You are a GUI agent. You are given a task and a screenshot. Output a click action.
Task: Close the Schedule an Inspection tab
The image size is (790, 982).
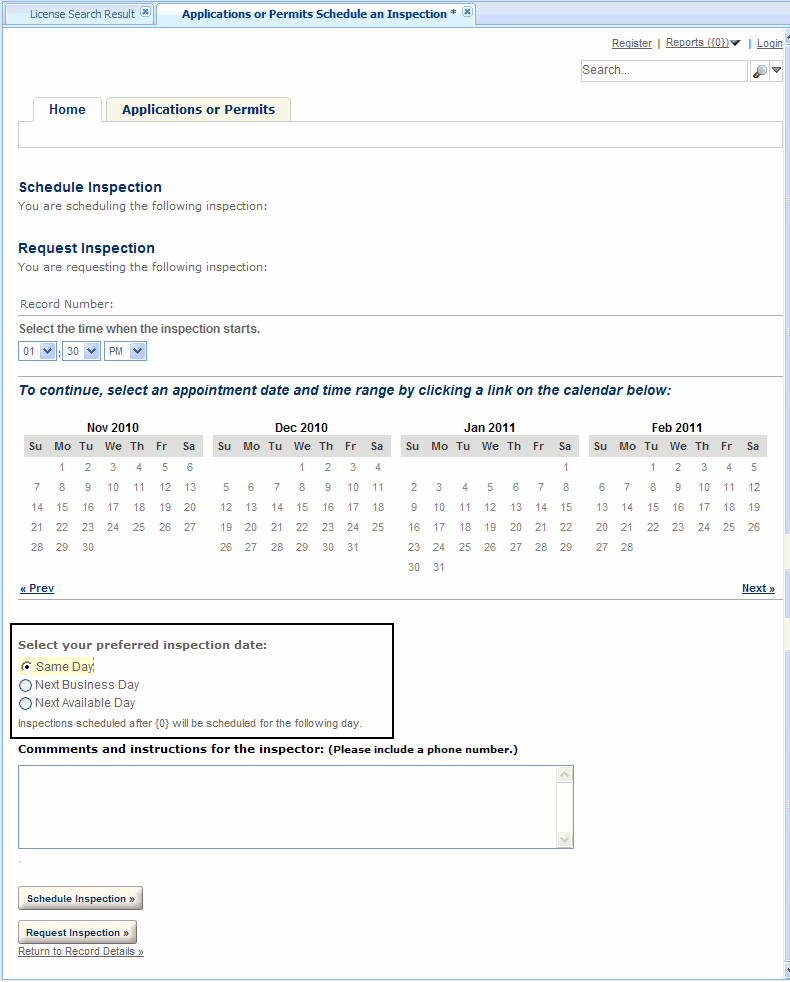coord(467,12)
